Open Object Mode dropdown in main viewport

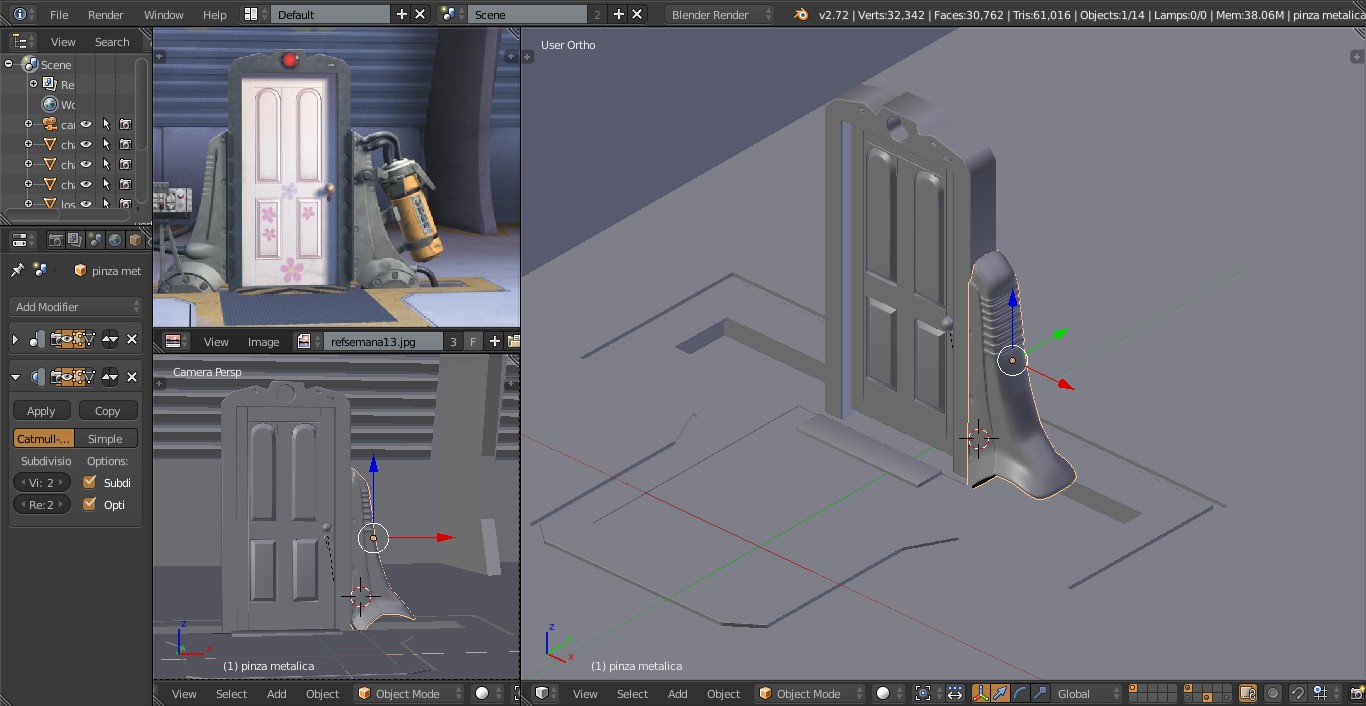[811, 693]
